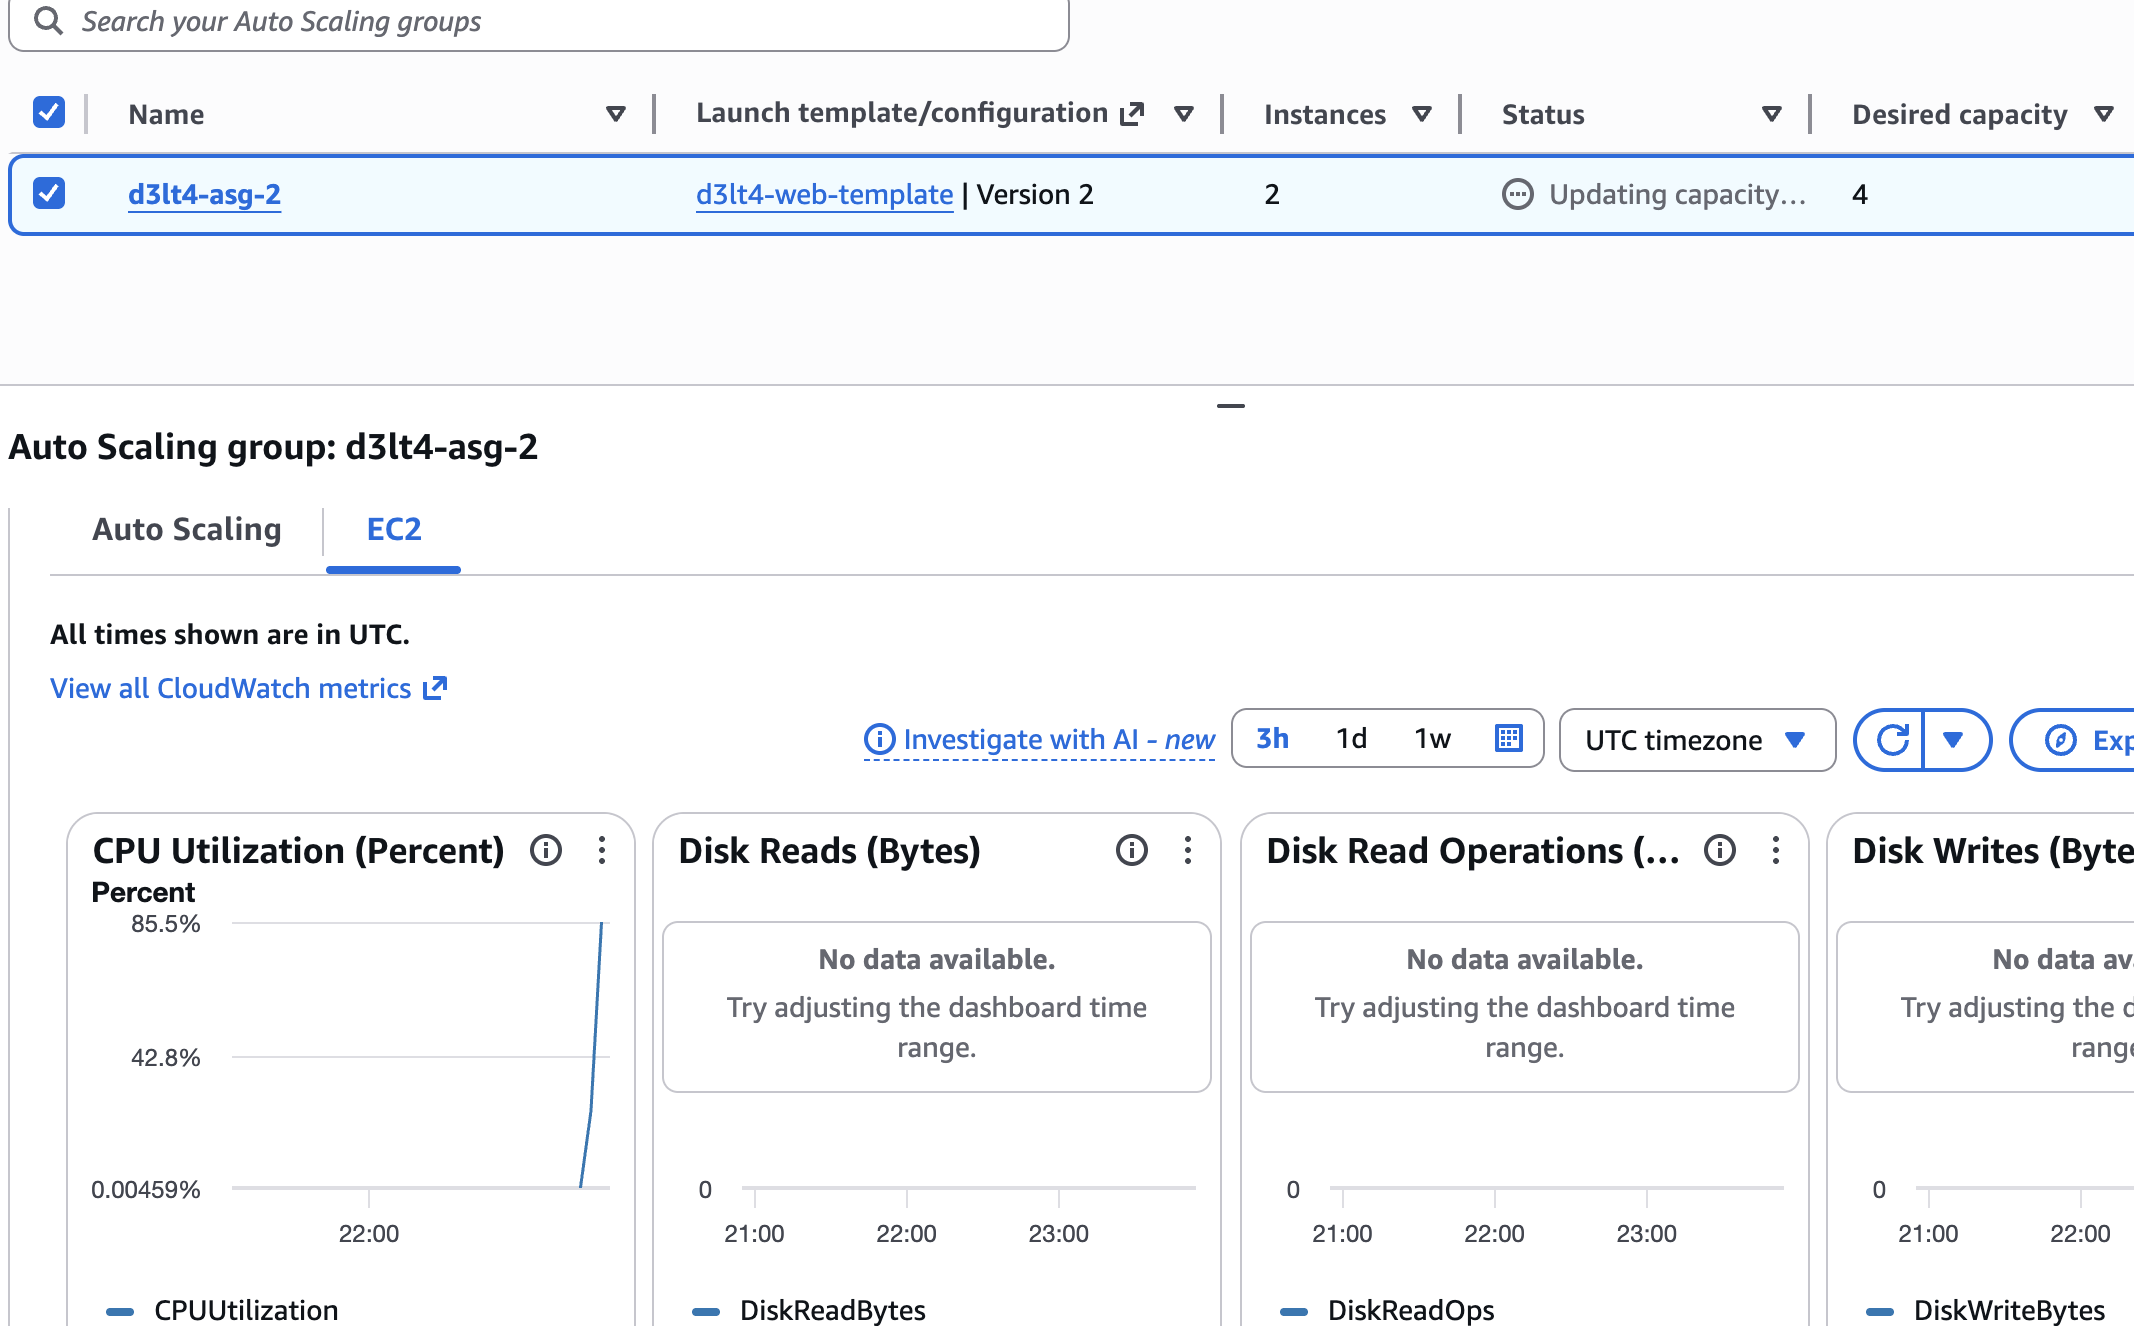Open the CPU Utilization widget options menu
The width and height of the screenshot is (2134, 1326).
602,850
